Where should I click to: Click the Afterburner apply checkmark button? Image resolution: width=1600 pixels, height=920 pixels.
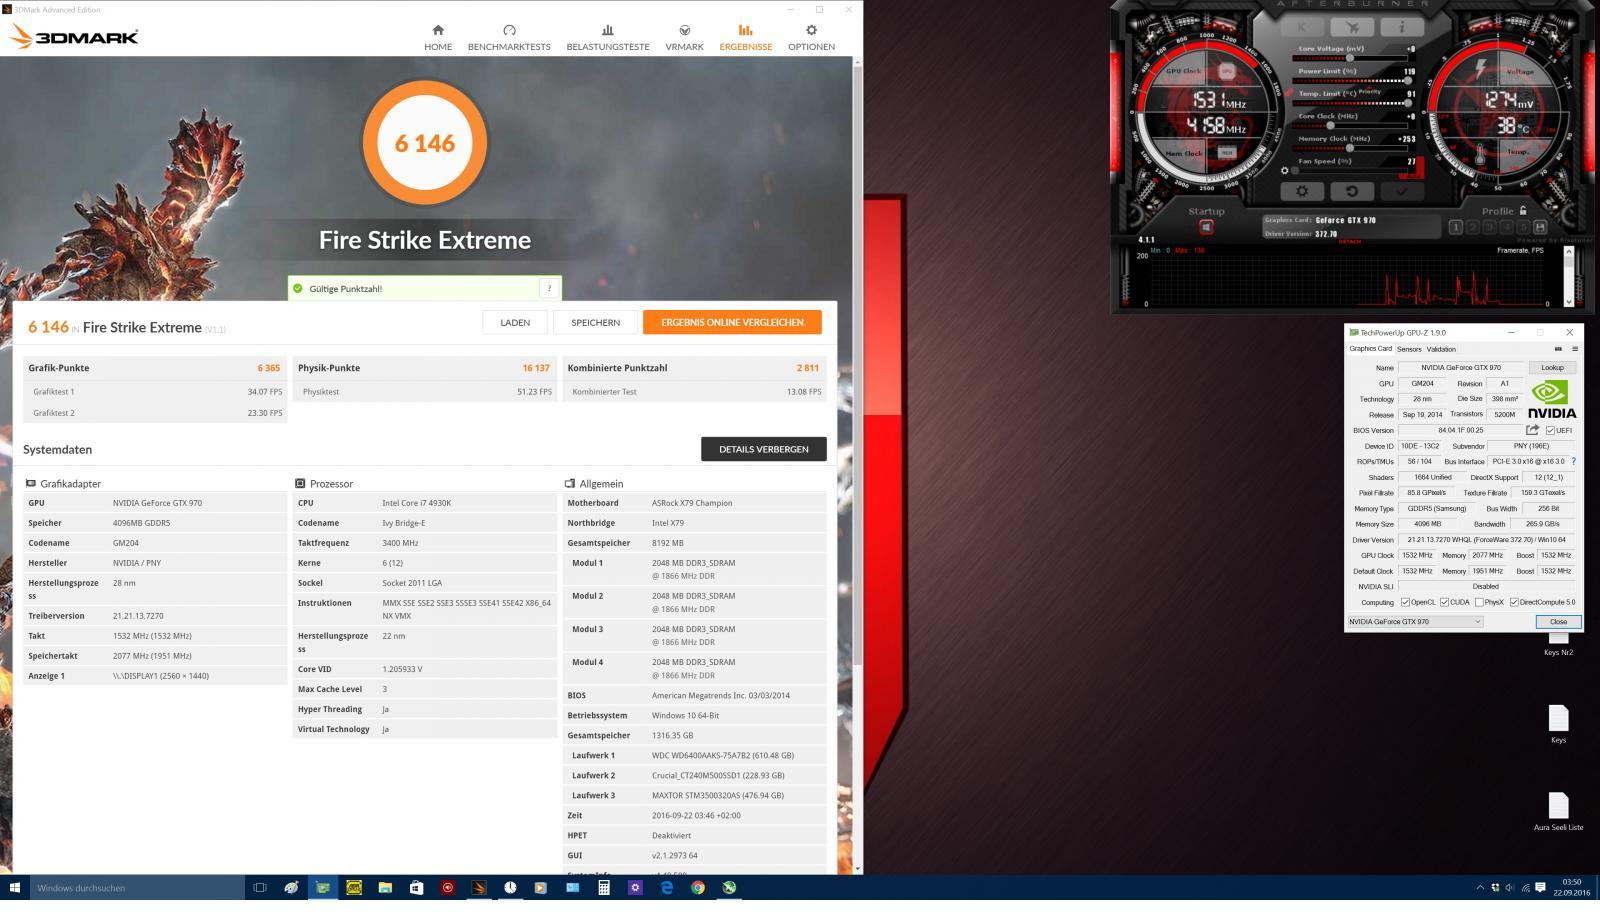click(x=1402, y=191)
